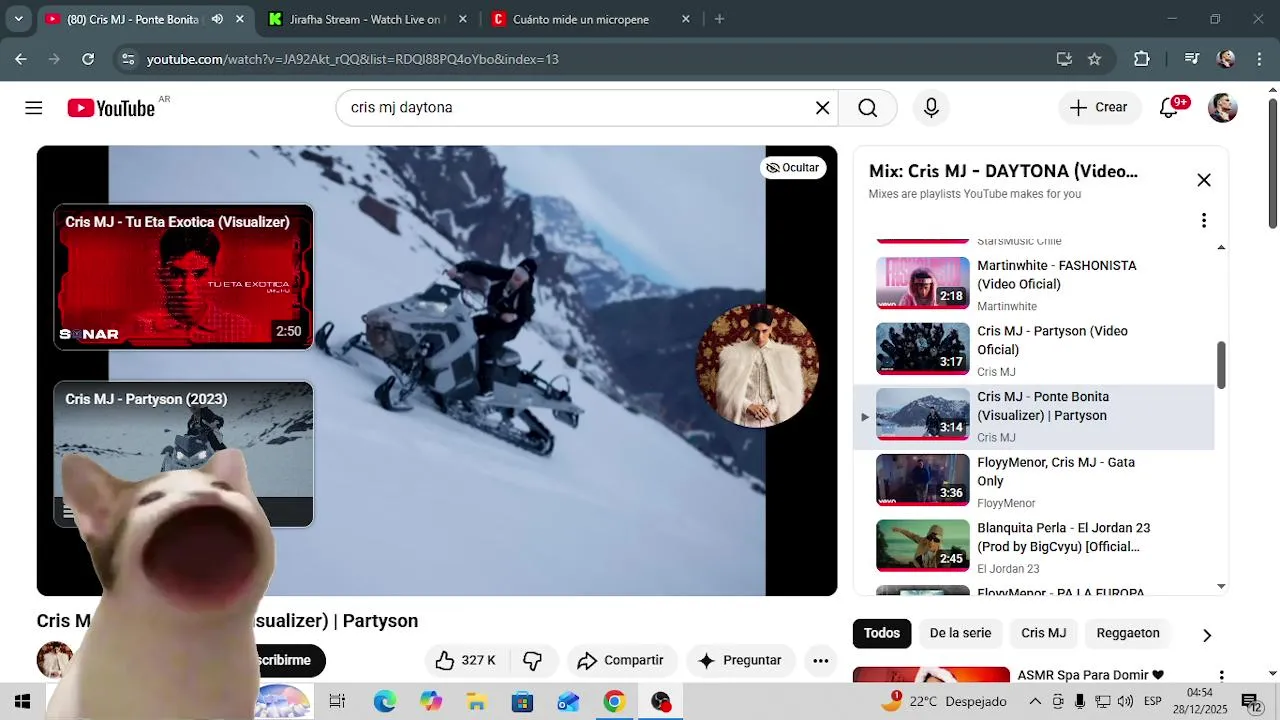Open File Explorer from taskbar
The height and width of the screenshot is (720, 1280).
[x=477, y=702]
